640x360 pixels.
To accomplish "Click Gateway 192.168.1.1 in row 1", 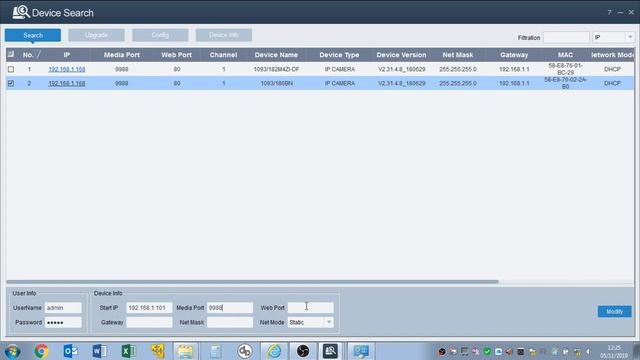I will pos(514,69).
